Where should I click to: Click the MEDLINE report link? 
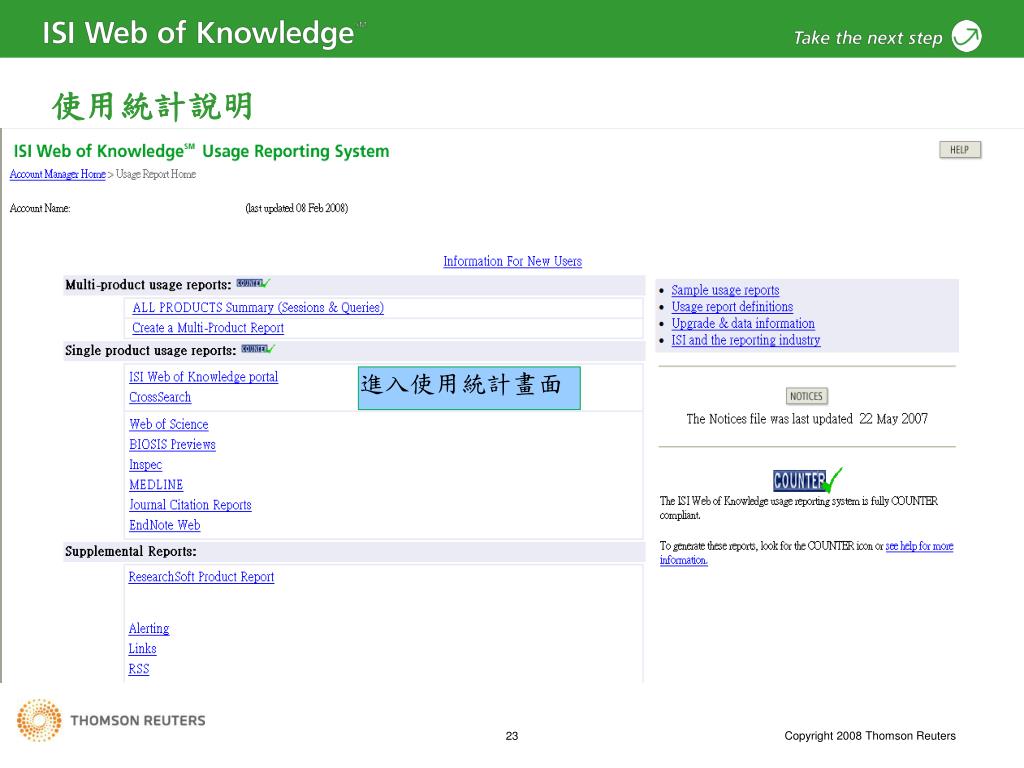tap(155, 485)
